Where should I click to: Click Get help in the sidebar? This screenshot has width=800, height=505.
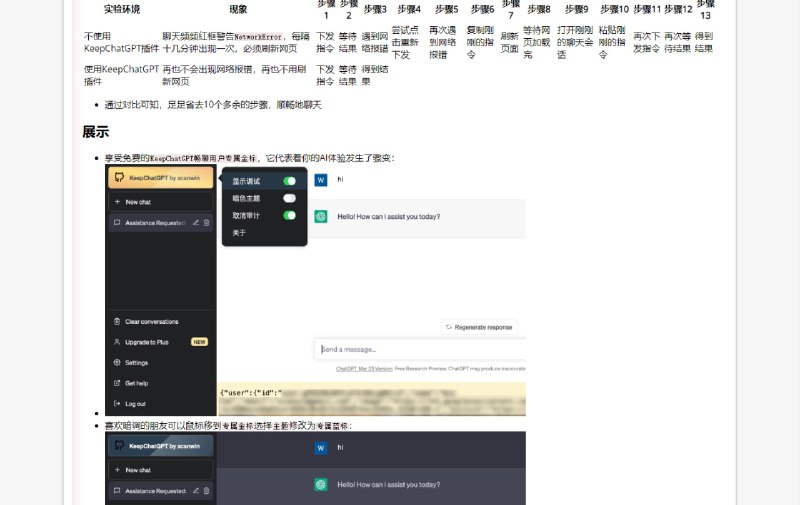click(x=136, y=383)
